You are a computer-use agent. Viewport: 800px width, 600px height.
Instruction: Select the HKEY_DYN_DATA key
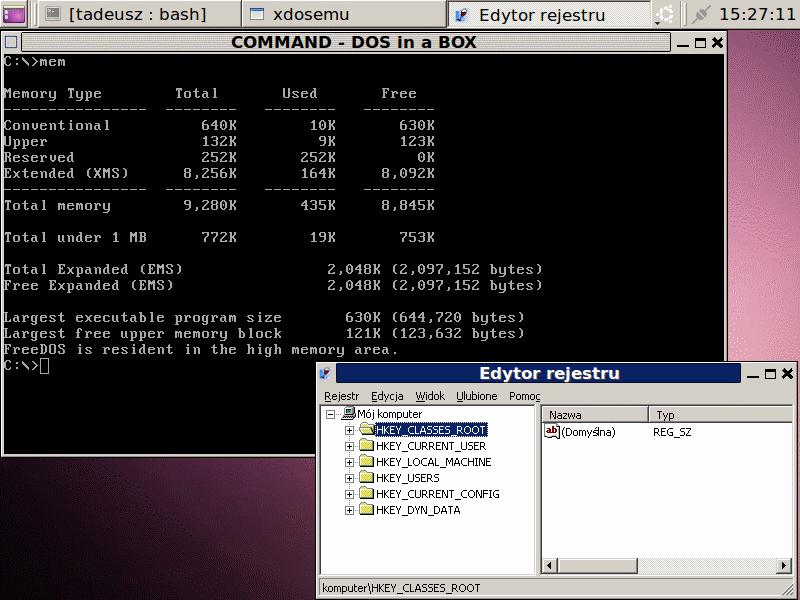coord(418,510)
